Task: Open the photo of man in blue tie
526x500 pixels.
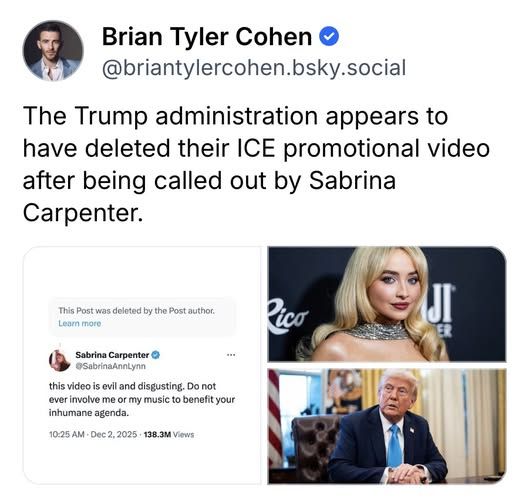Action: pyautogui.click(x=387, y=426)
